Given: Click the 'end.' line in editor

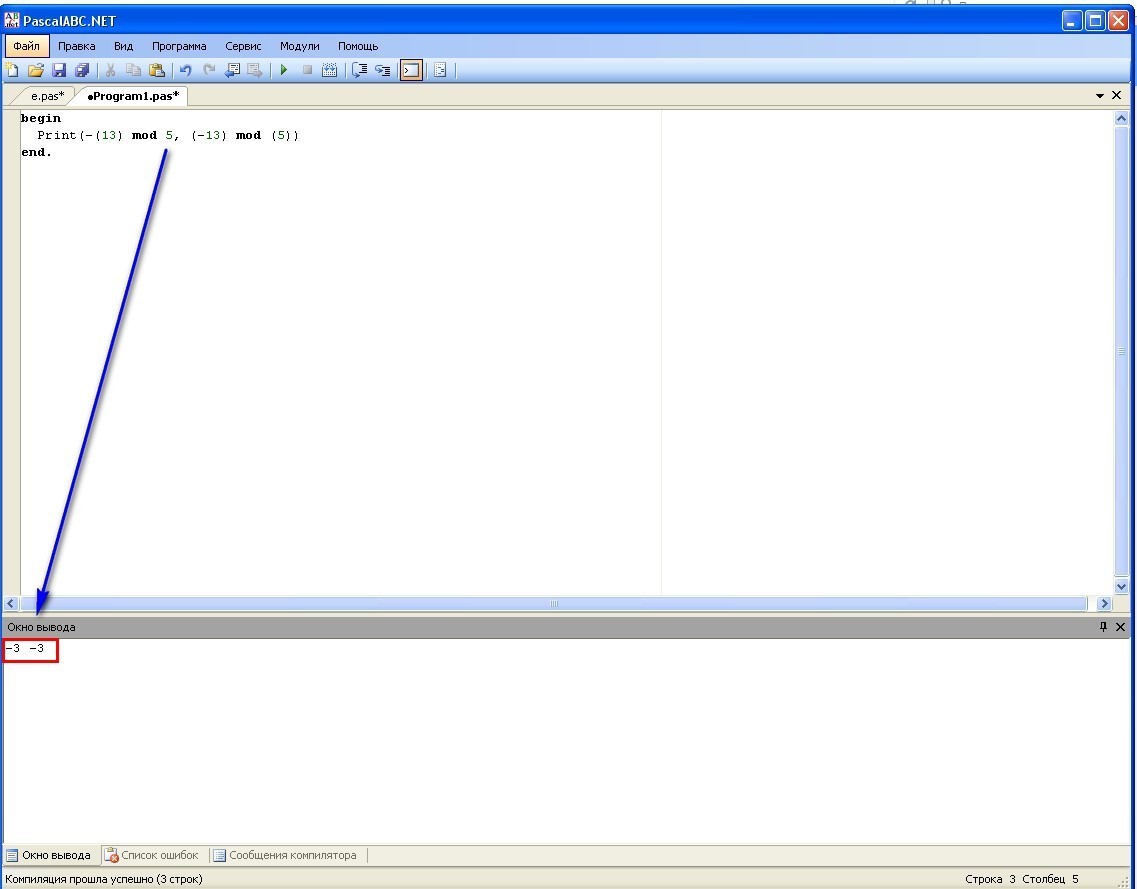Looking at the screenshot, I should pos(36,152).
